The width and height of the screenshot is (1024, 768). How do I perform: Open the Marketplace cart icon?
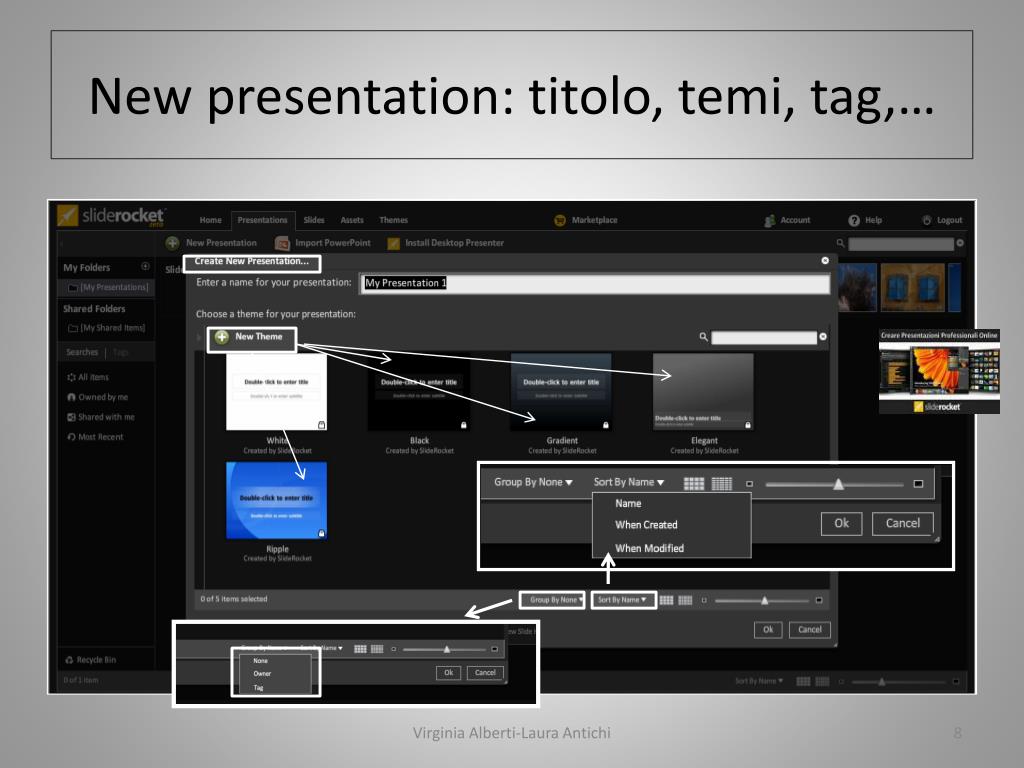point(560,221)
